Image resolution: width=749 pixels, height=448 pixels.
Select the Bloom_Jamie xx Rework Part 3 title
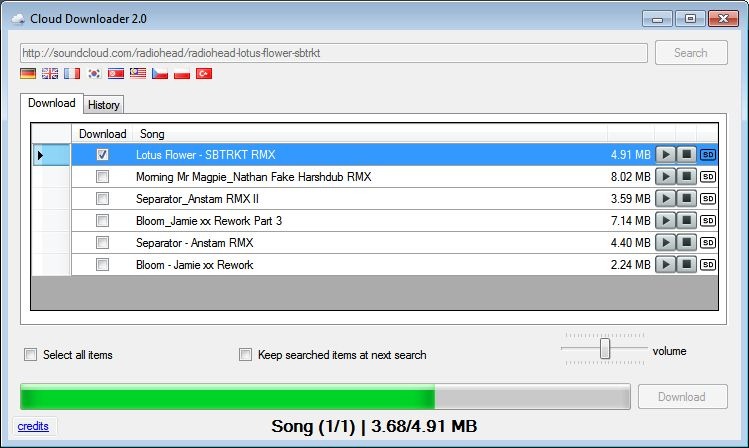pos(209,221)
